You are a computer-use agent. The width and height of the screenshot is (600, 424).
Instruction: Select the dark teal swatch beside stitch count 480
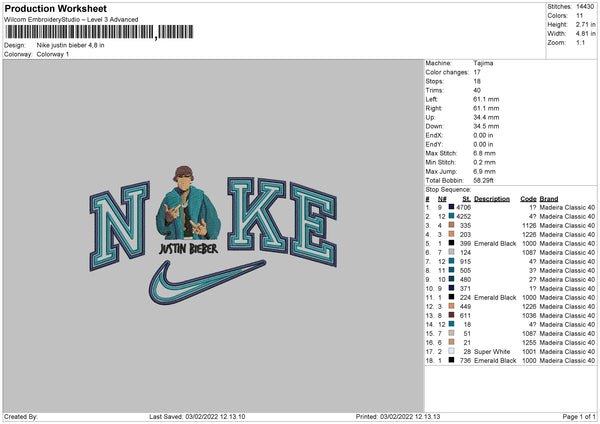point(451,279)
